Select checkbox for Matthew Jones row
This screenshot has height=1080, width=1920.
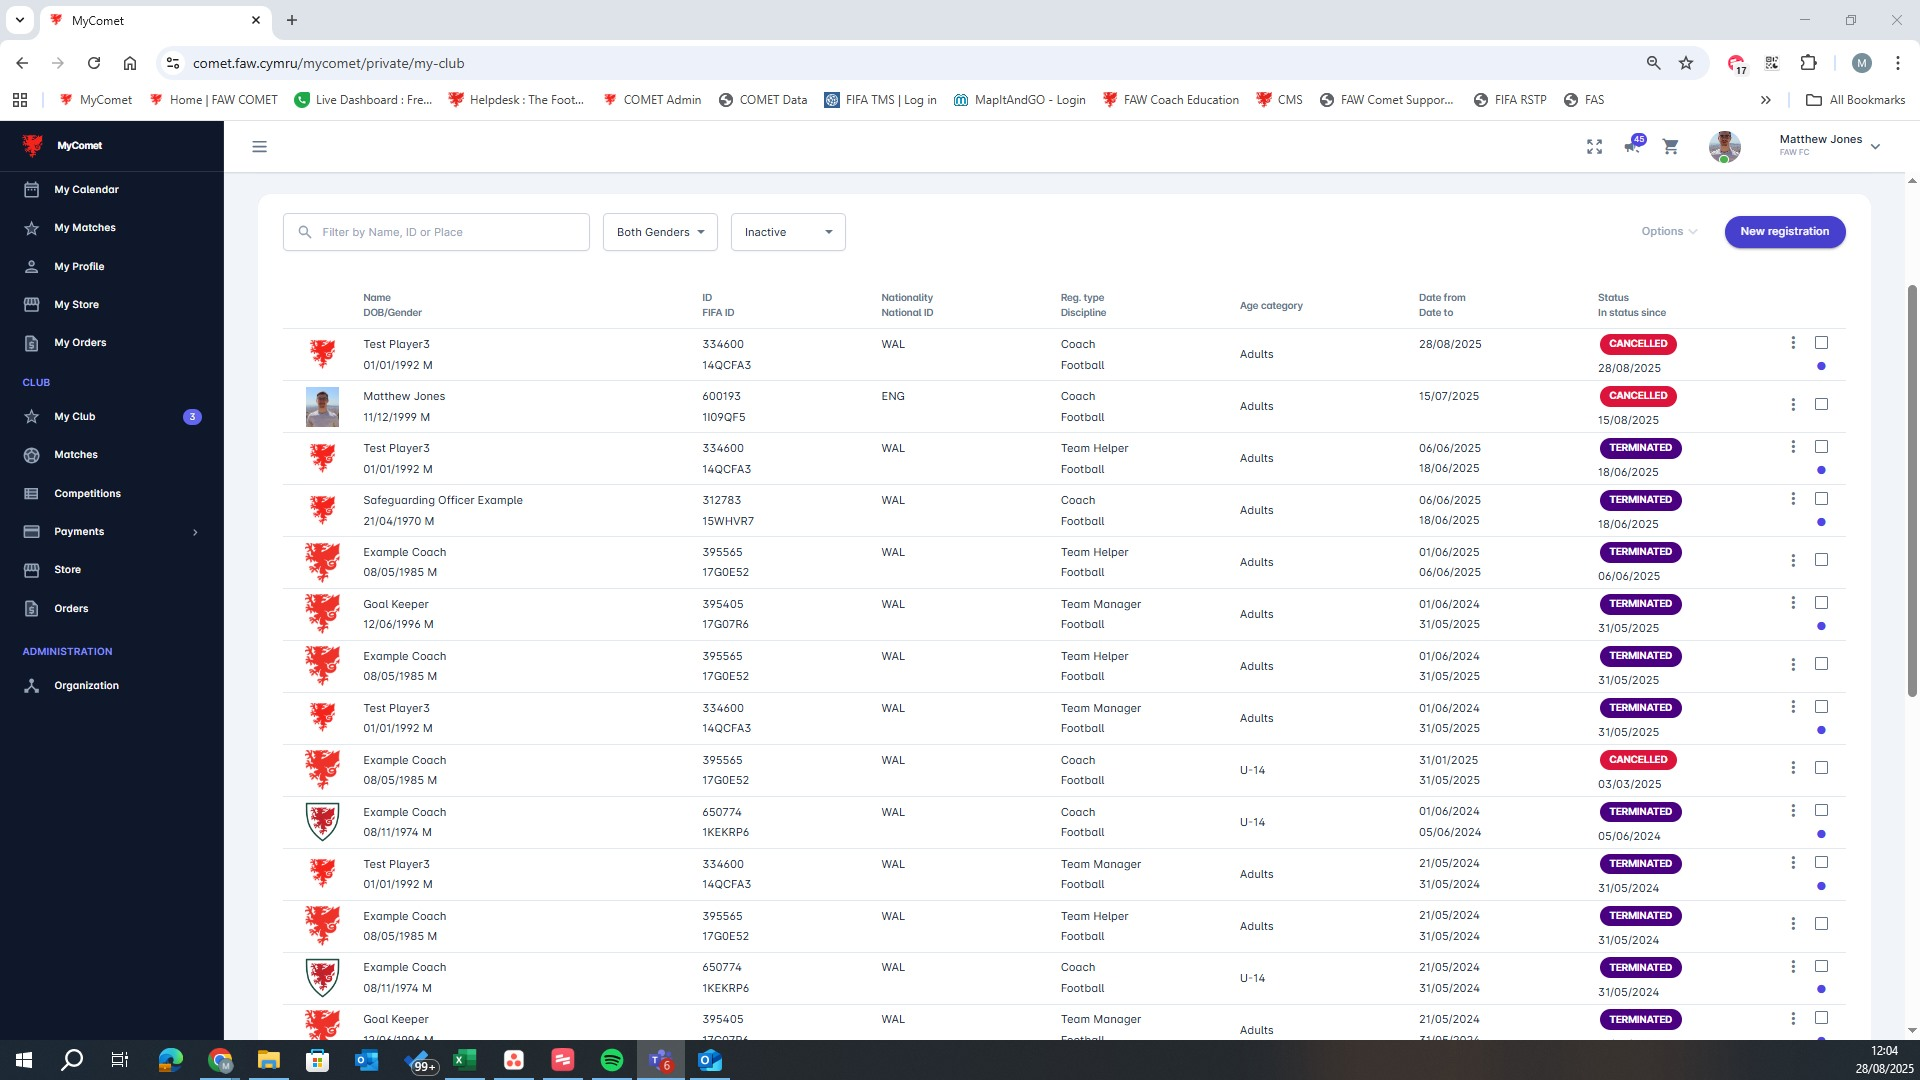1821,405
